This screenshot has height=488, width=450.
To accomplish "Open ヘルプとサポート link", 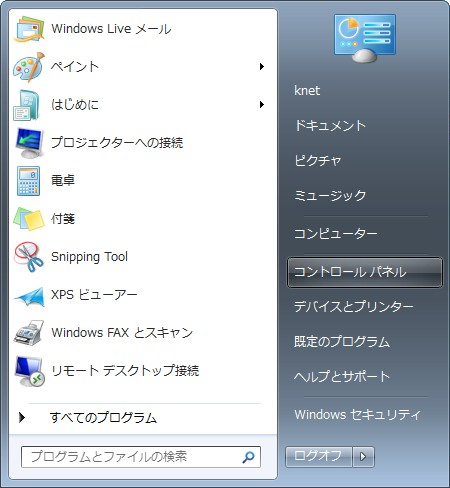I will coord(342,376).
